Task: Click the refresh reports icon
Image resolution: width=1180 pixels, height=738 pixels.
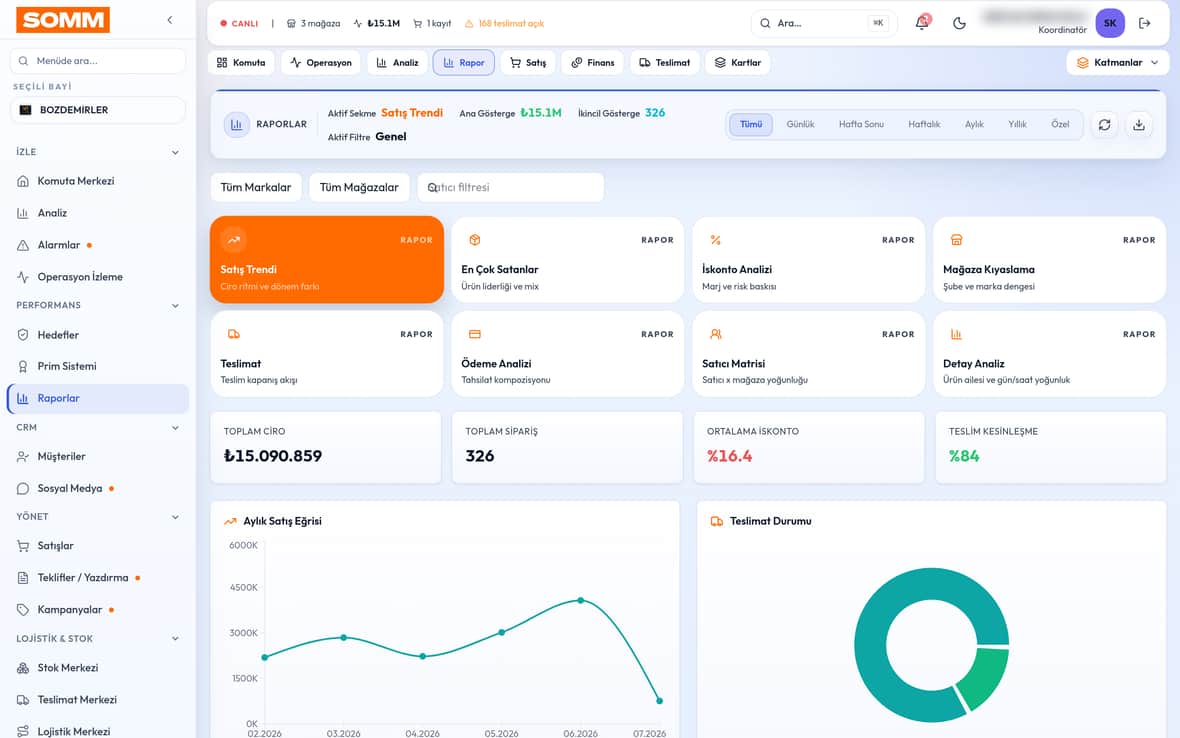Action: 1104,125
